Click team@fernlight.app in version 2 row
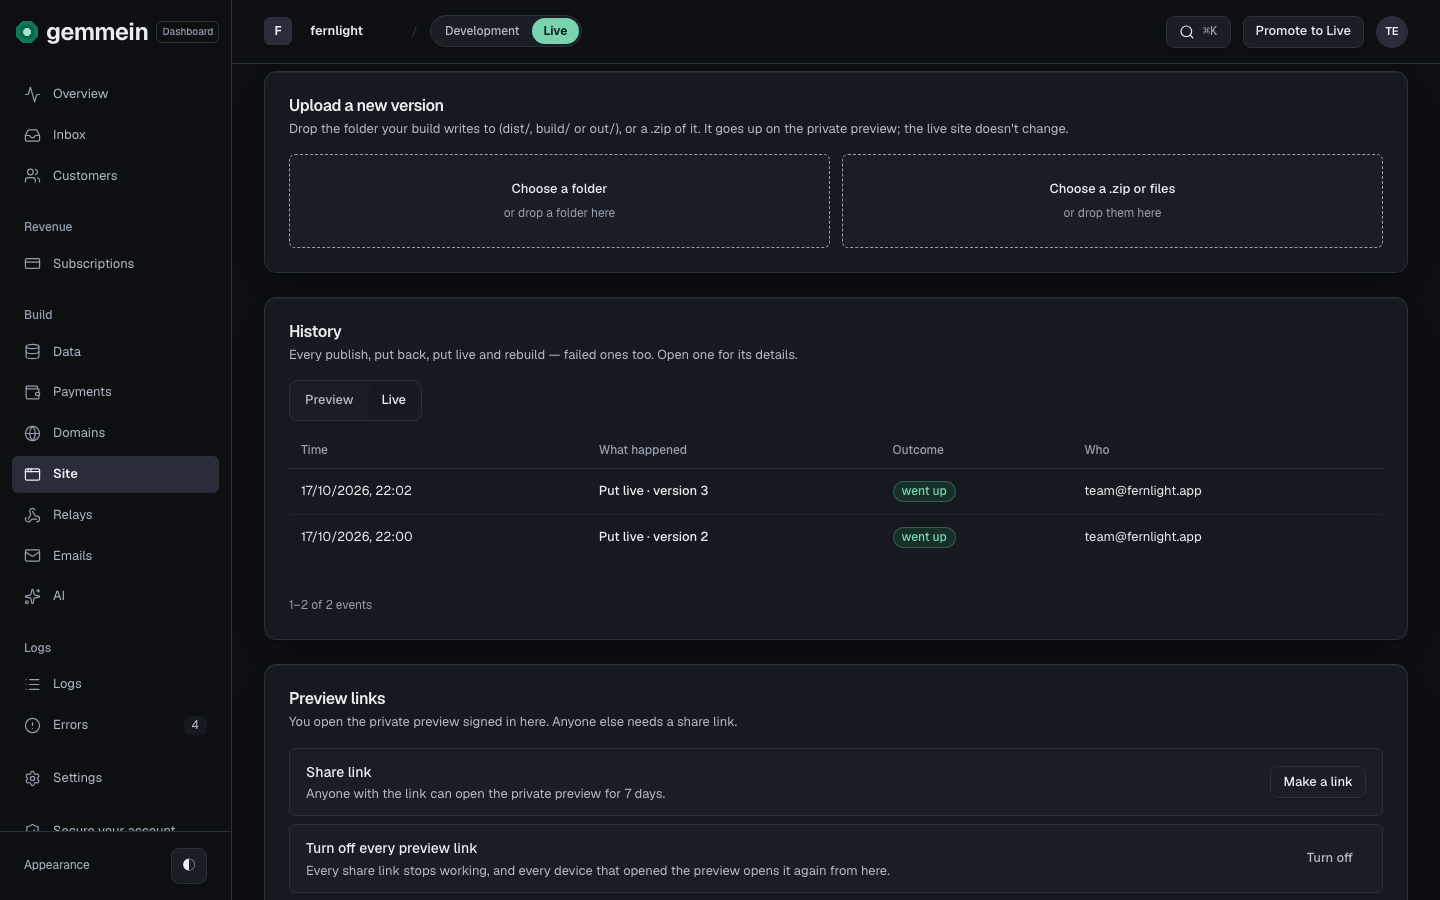1440x900 pixels. click(1143, 537)
